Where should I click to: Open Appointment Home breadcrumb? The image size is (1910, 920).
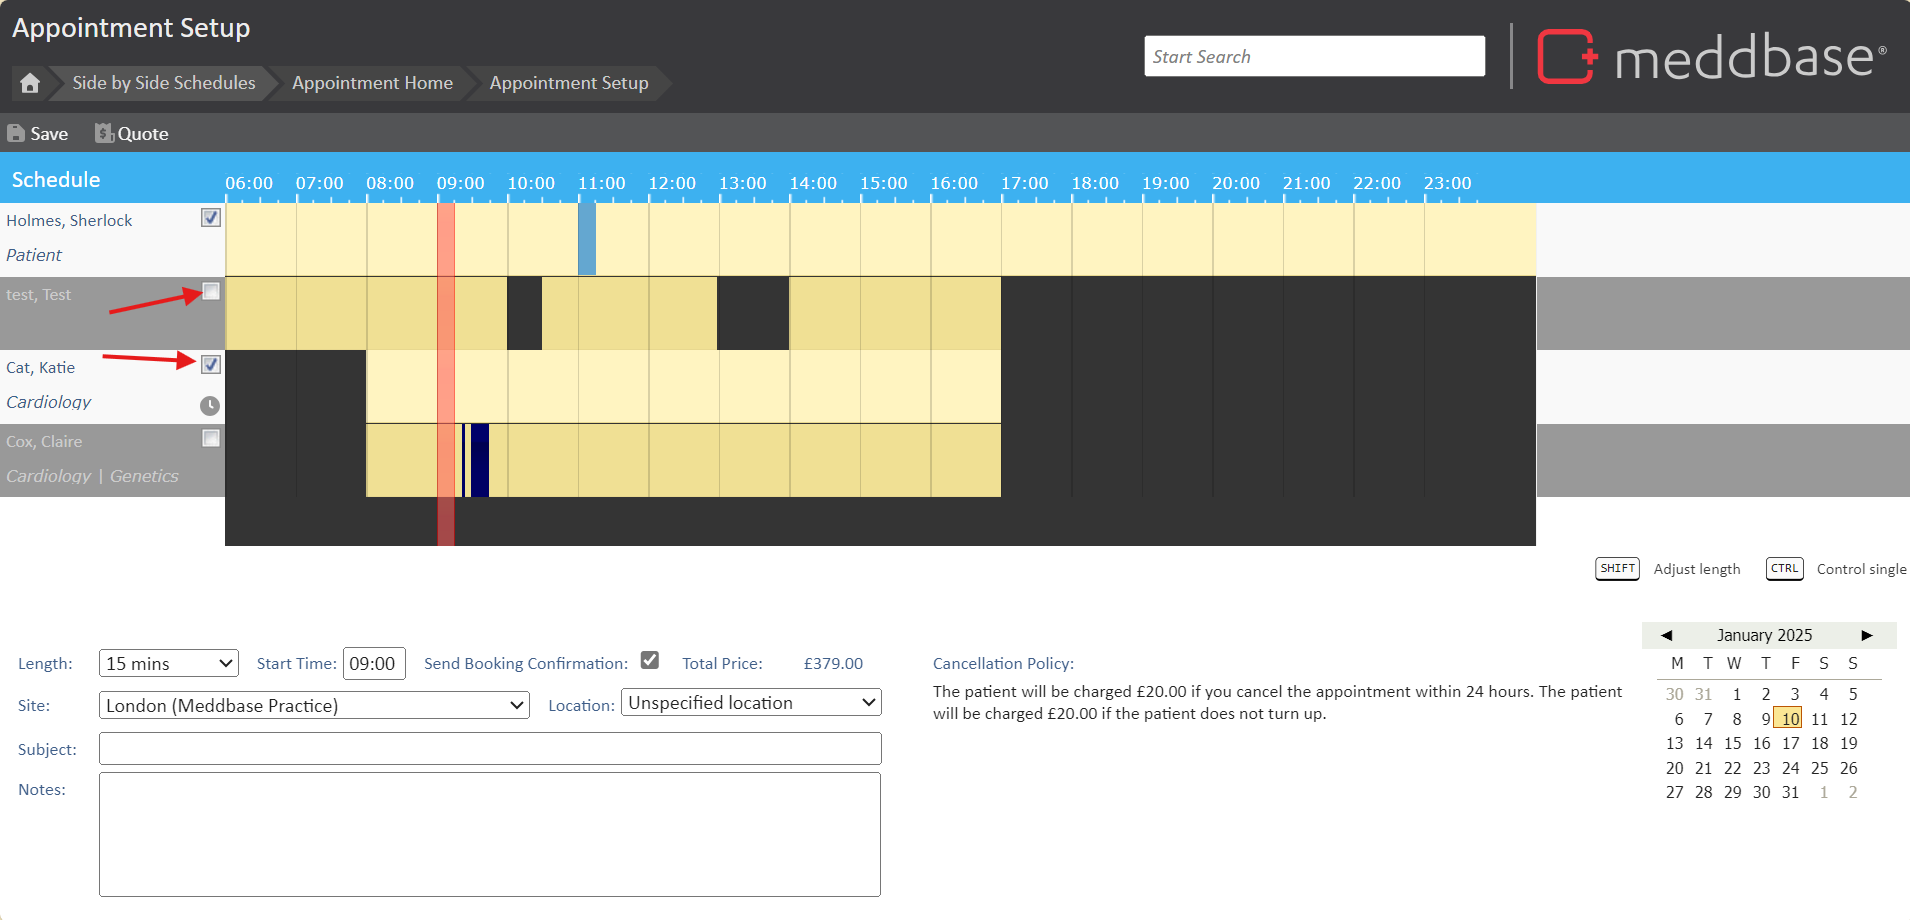pos(372,83)
